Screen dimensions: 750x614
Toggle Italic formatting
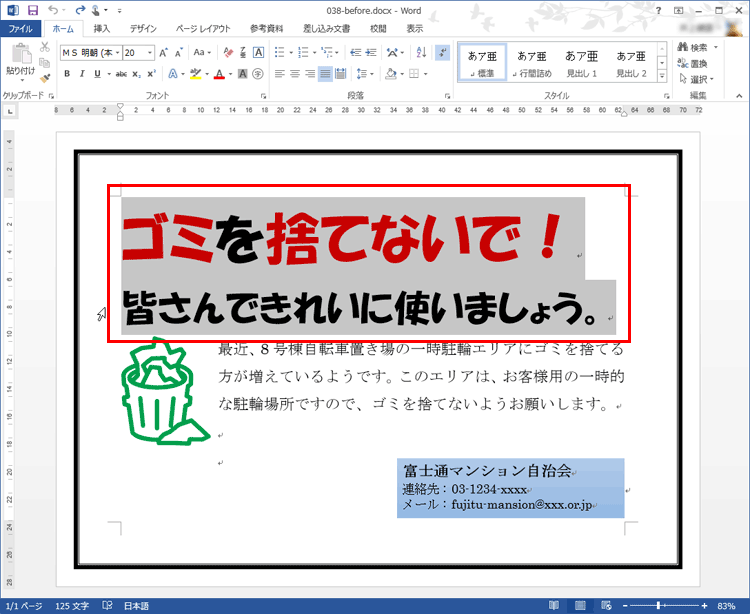(x=82, y=74)
